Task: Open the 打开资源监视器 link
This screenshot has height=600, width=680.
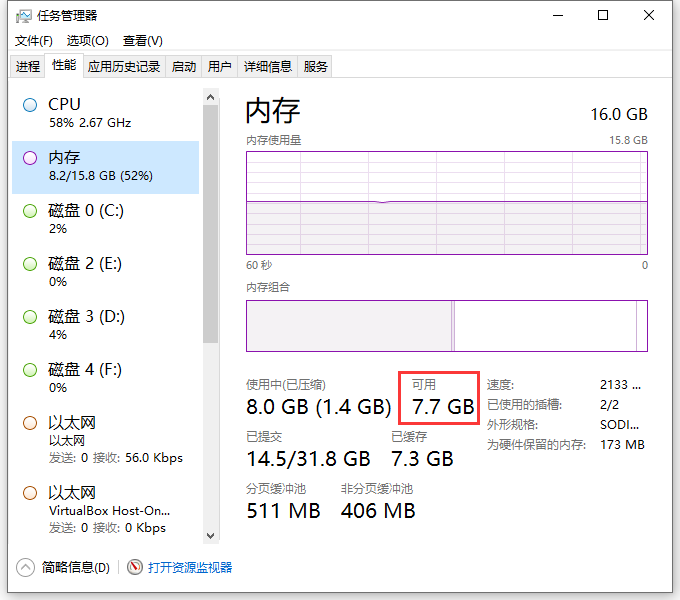Action: coord(190,567)
